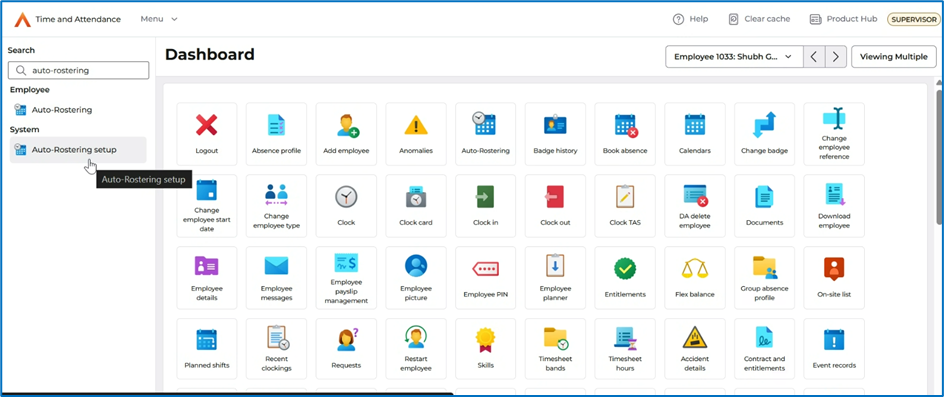Screen dimensions: 944x397
Task: Click Clear cache
Action: pos(759,19)
